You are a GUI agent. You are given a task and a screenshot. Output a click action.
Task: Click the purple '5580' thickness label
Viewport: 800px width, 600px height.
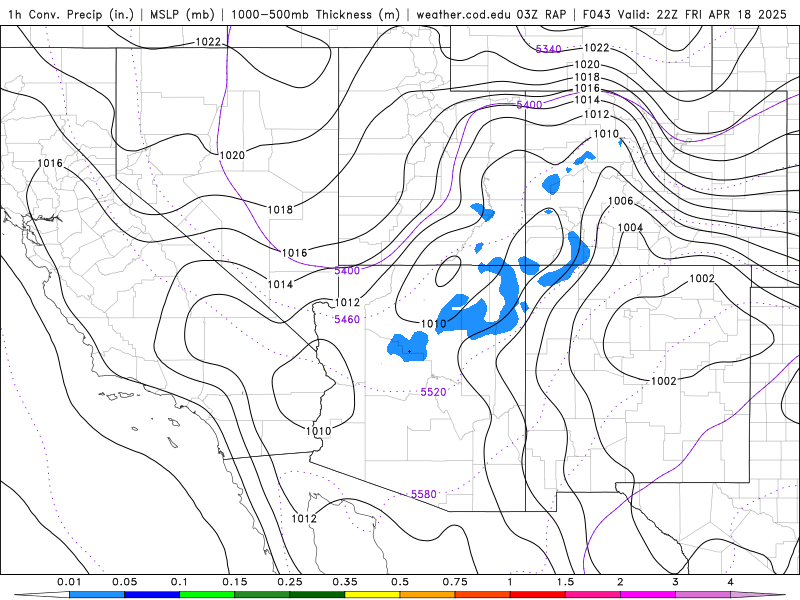click(x=424, y=494)
